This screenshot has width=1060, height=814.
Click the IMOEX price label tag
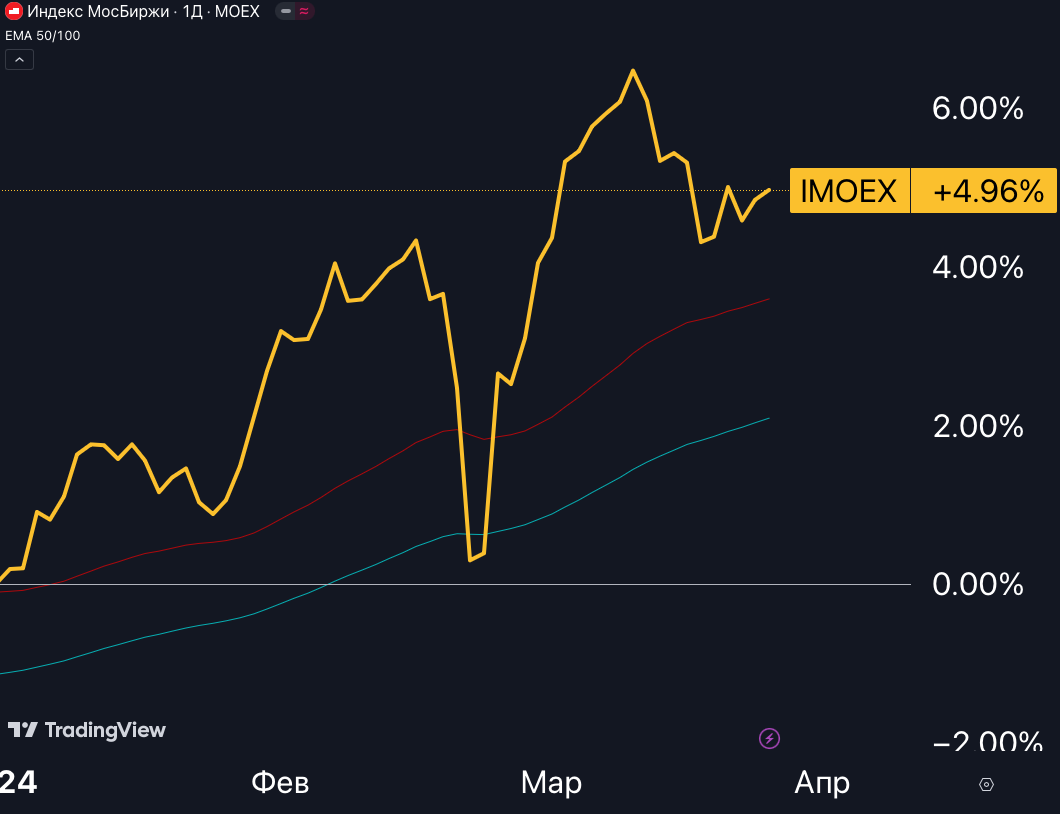[x=849, y=191]
